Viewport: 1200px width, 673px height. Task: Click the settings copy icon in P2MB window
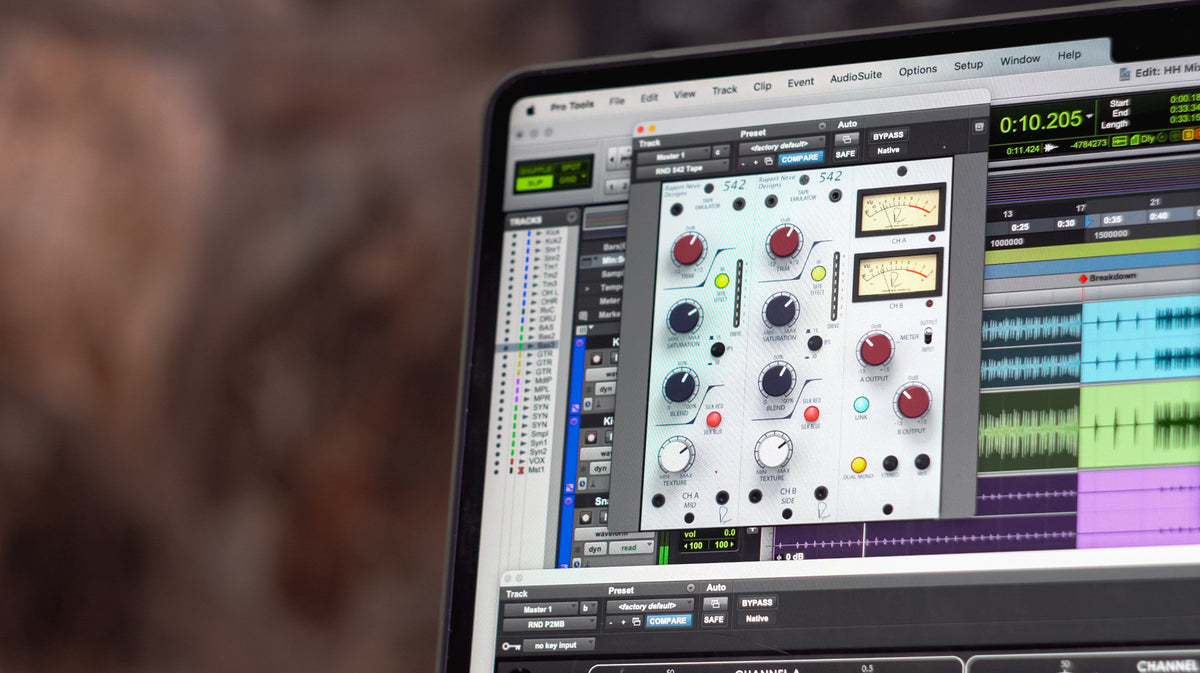click(635, 622)
